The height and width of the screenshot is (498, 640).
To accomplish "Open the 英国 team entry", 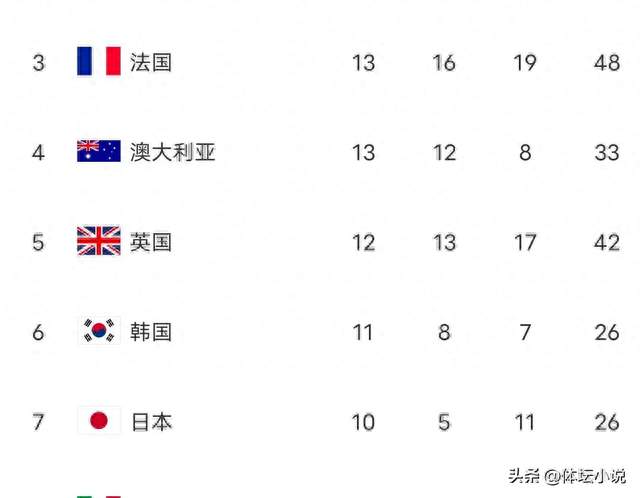I will click(151, 242).
